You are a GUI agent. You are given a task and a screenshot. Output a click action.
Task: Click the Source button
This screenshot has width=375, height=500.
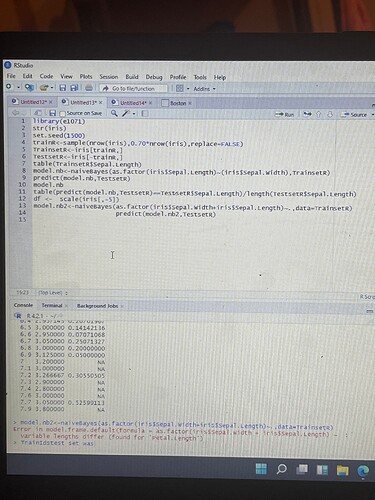(x=355, y=114)
